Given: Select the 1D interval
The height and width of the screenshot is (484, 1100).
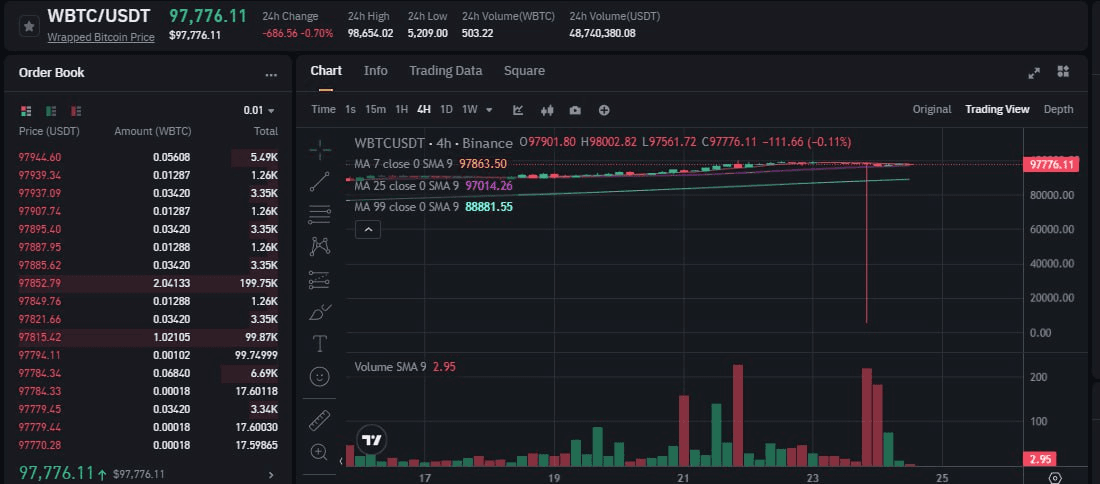Looking at the screenshot, I should coord(446,109).
